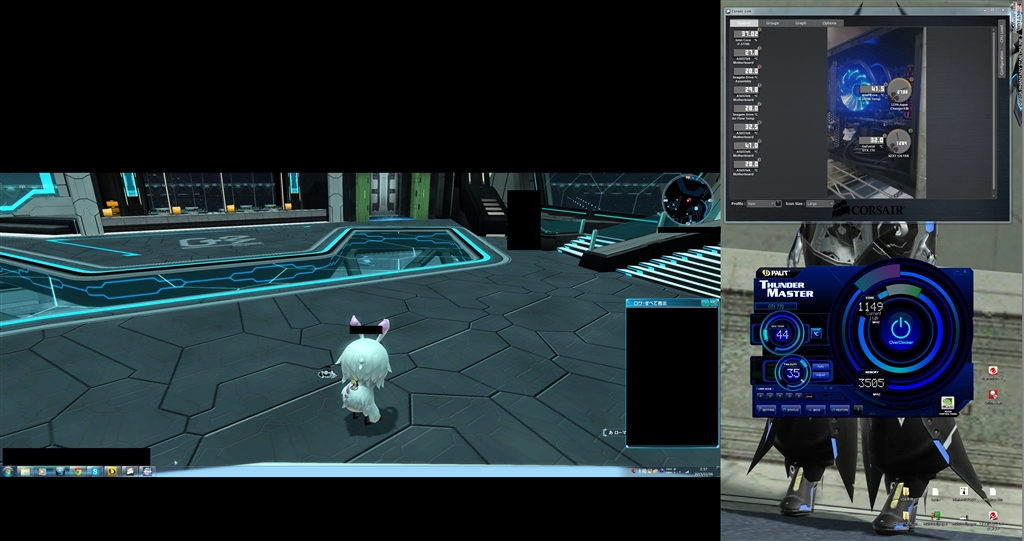Toggle the °C temperature unit button
The width and height of the screenshot is (1024, 541).
pyautogui.click(x=816, y=333)
